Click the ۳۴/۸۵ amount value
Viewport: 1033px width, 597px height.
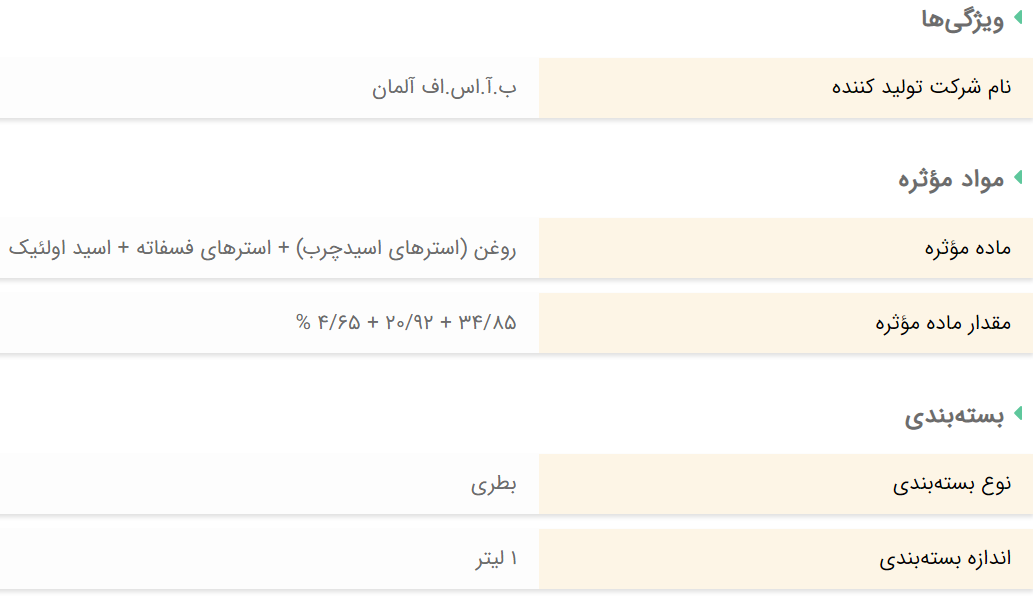487,323
